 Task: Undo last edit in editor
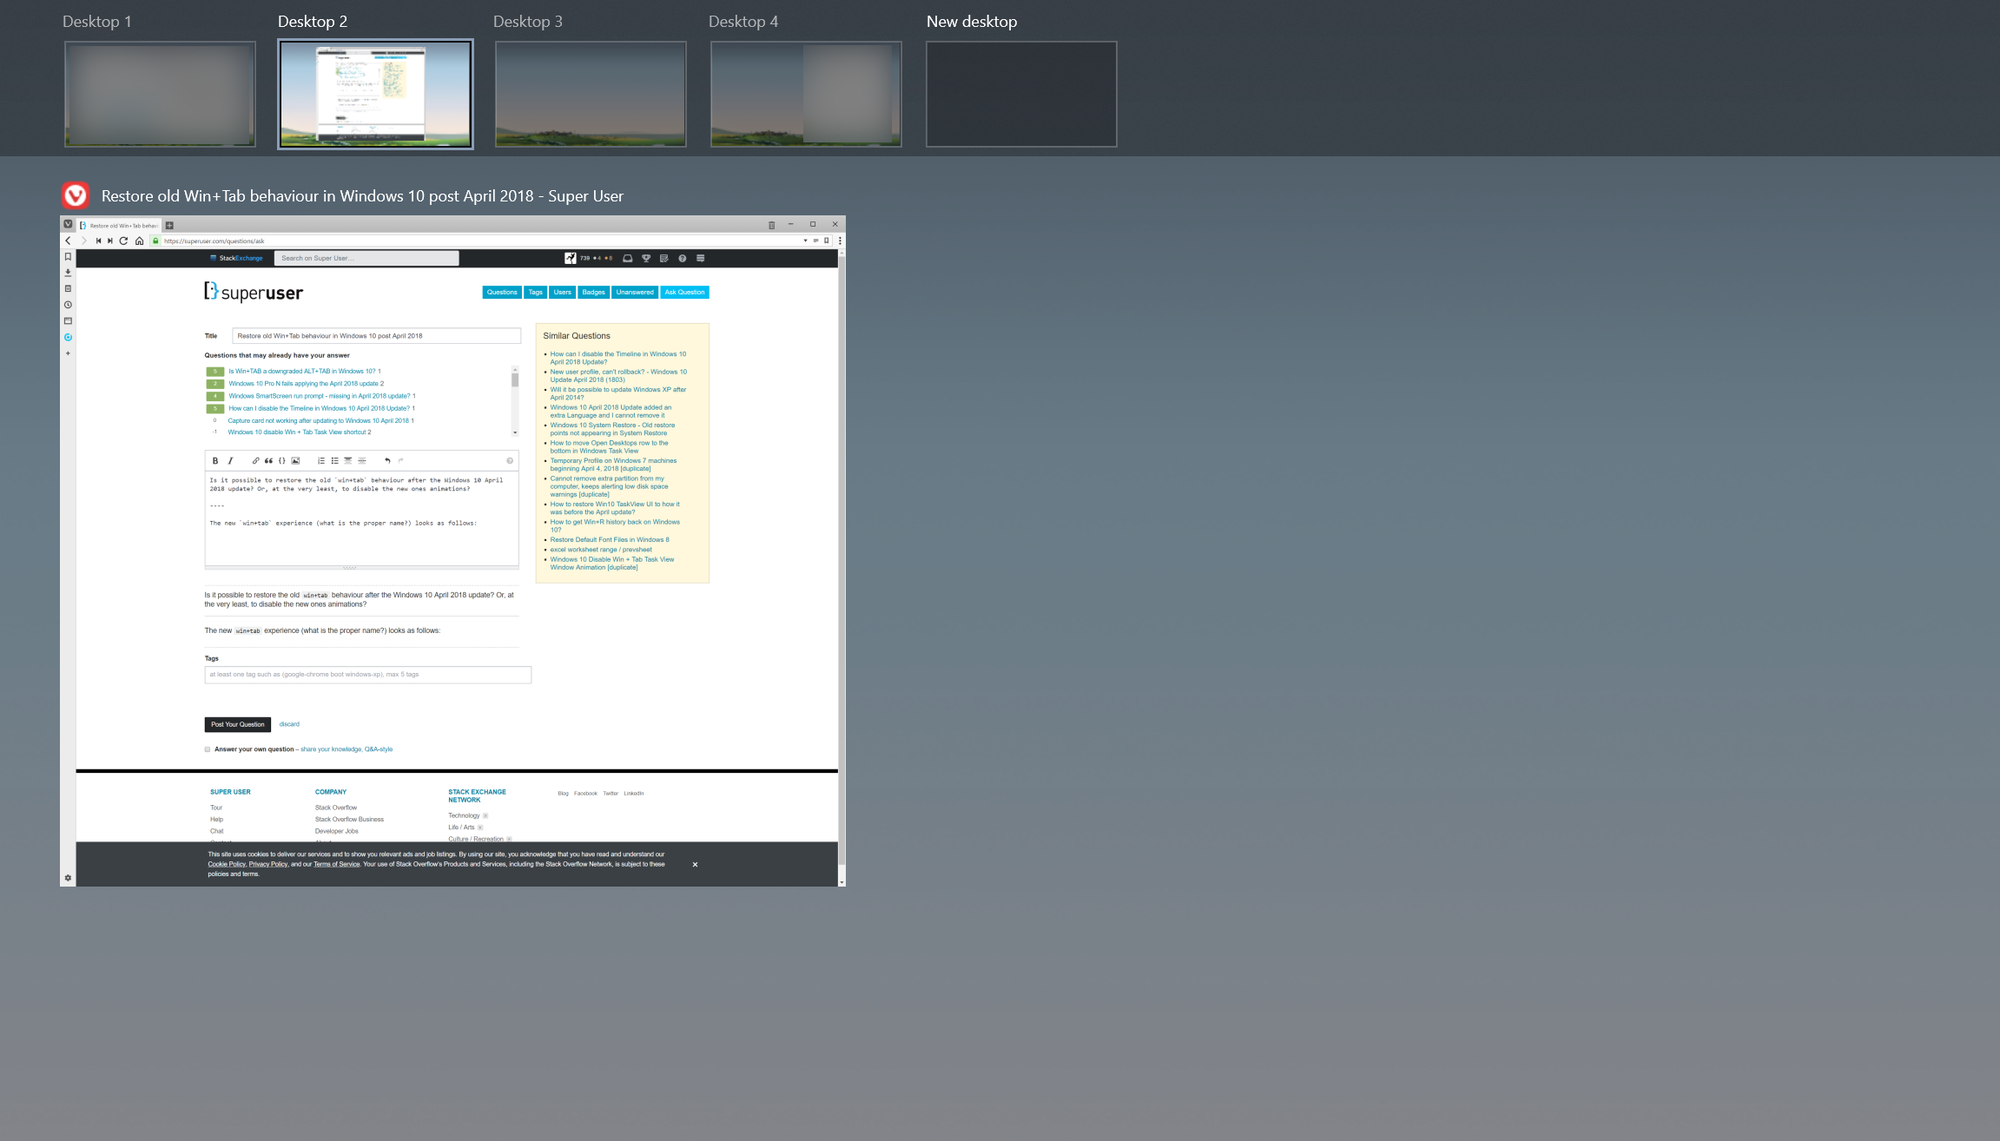click(387, 461)
